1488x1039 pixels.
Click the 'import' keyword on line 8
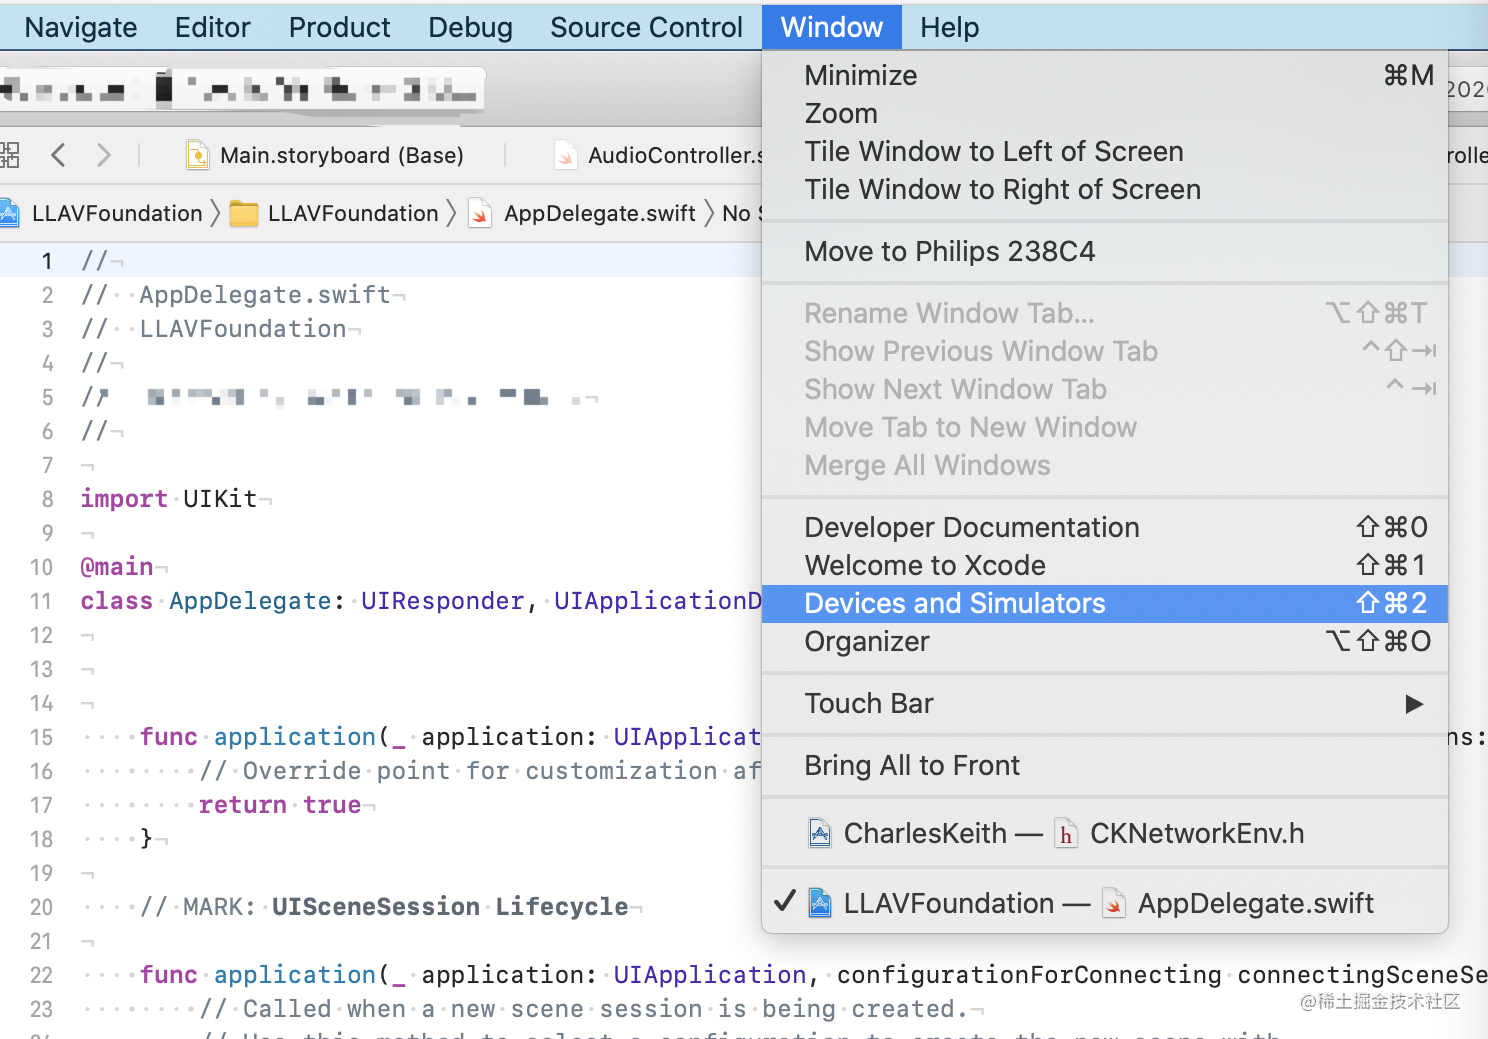point(124,499)
